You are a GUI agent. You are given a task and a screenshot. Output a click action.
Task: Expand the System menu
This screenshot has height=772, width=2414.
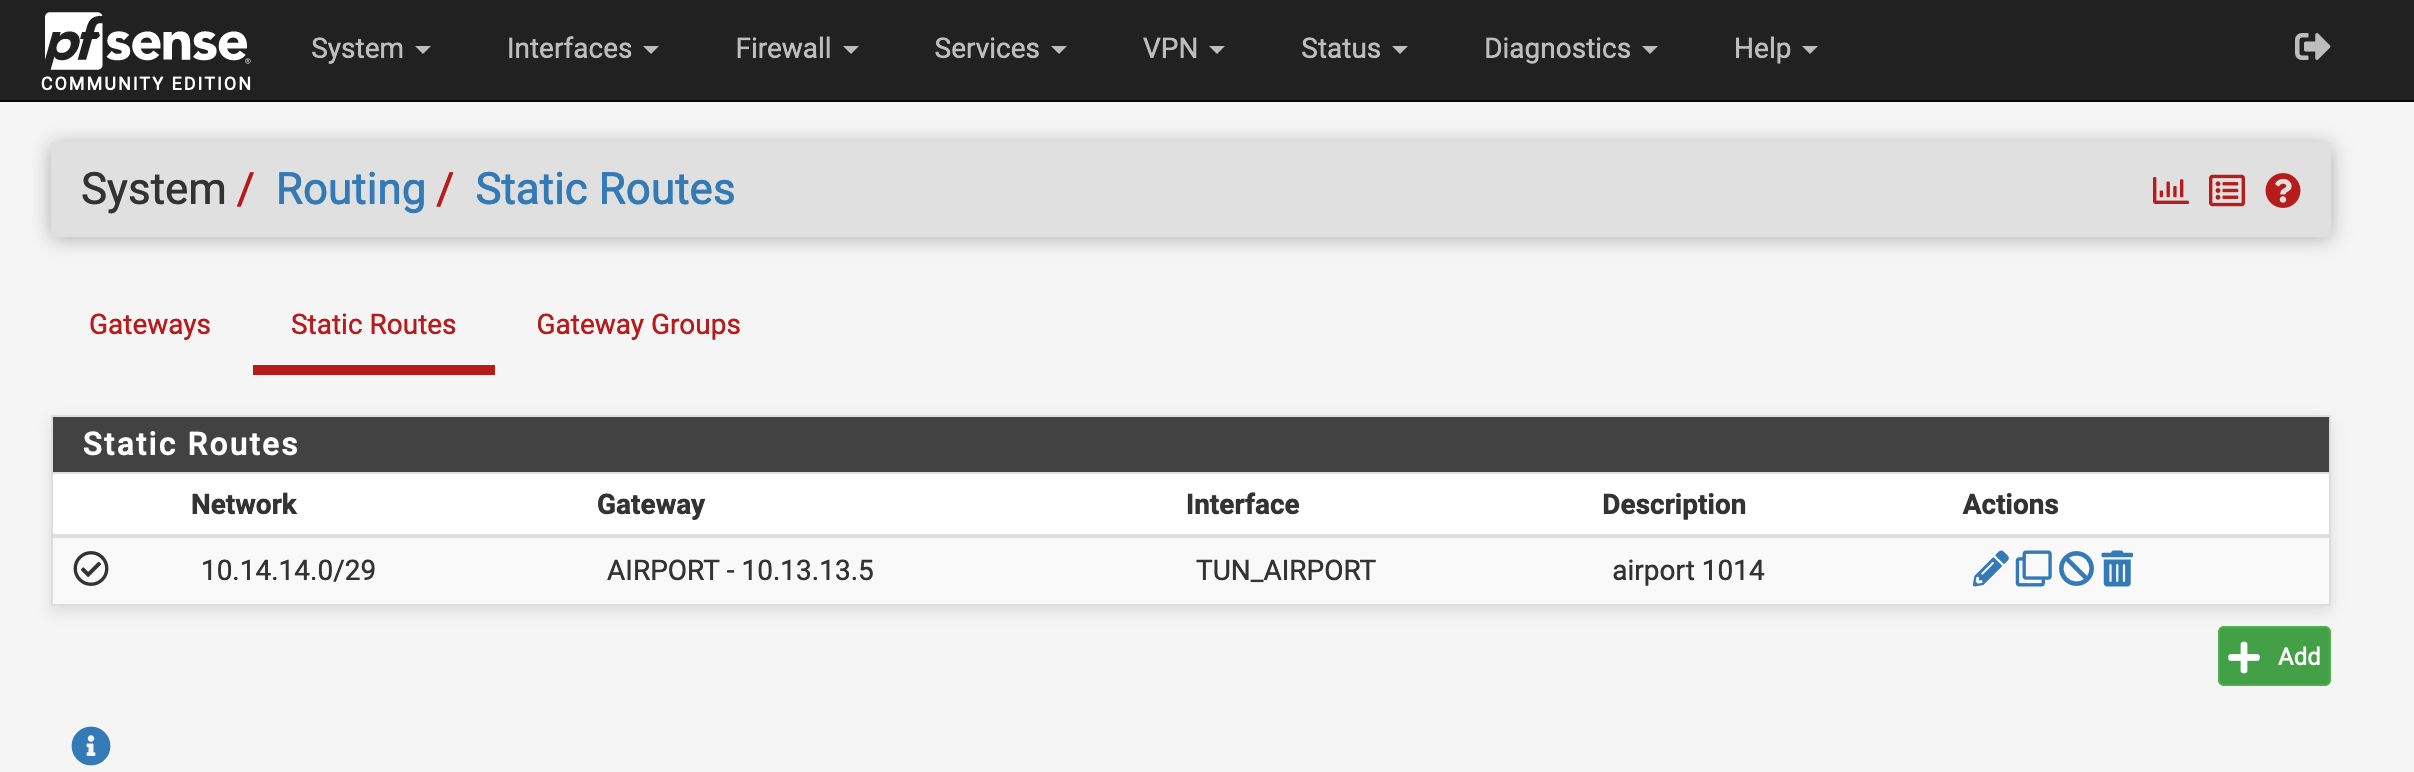371,48
